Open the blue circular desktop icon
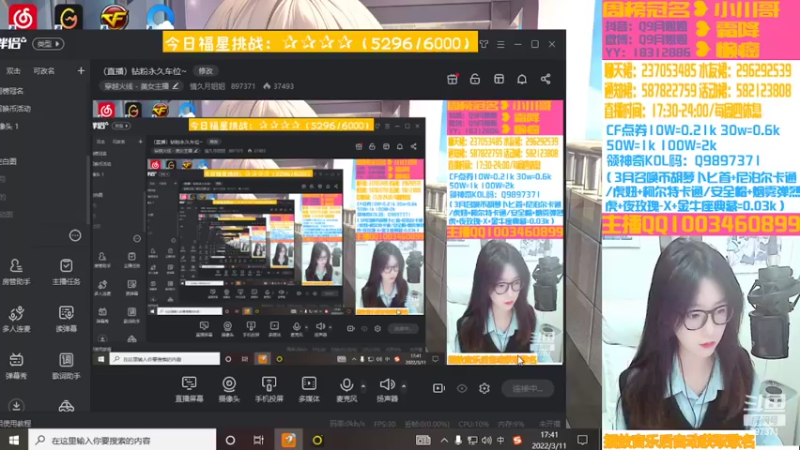Screen dimensions: 800x450 (x=160, y=17)
